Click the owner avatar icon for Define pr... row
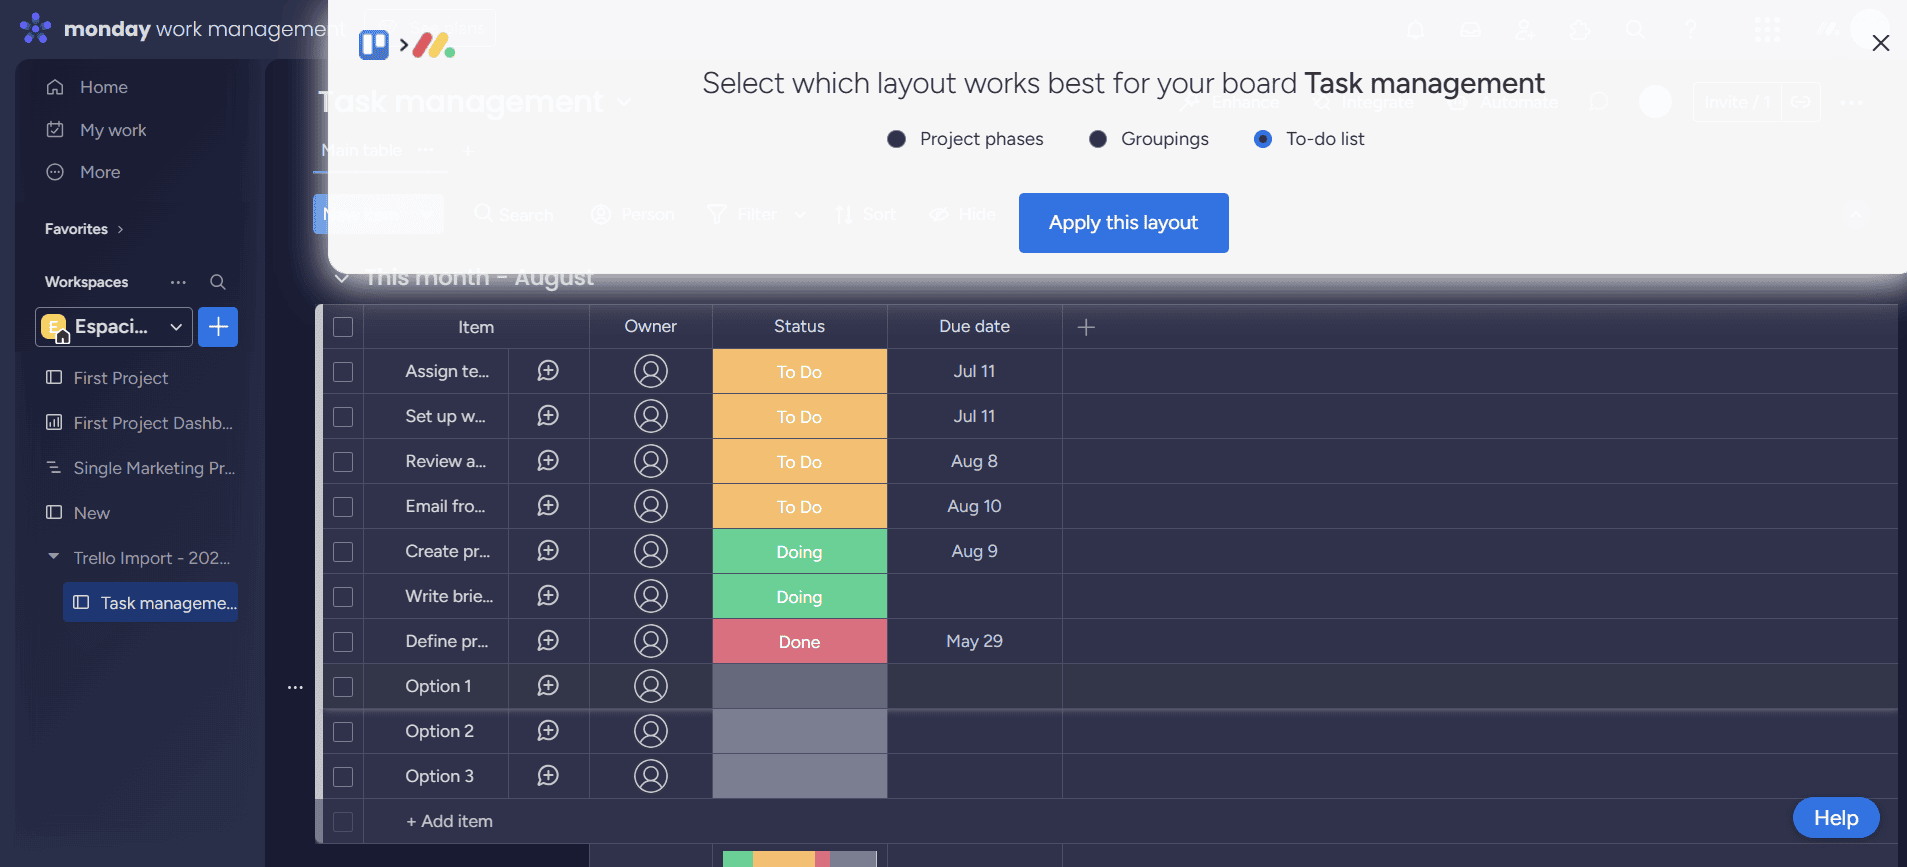The width and height of the screenshot is (1907, 867). pos(650,641)
